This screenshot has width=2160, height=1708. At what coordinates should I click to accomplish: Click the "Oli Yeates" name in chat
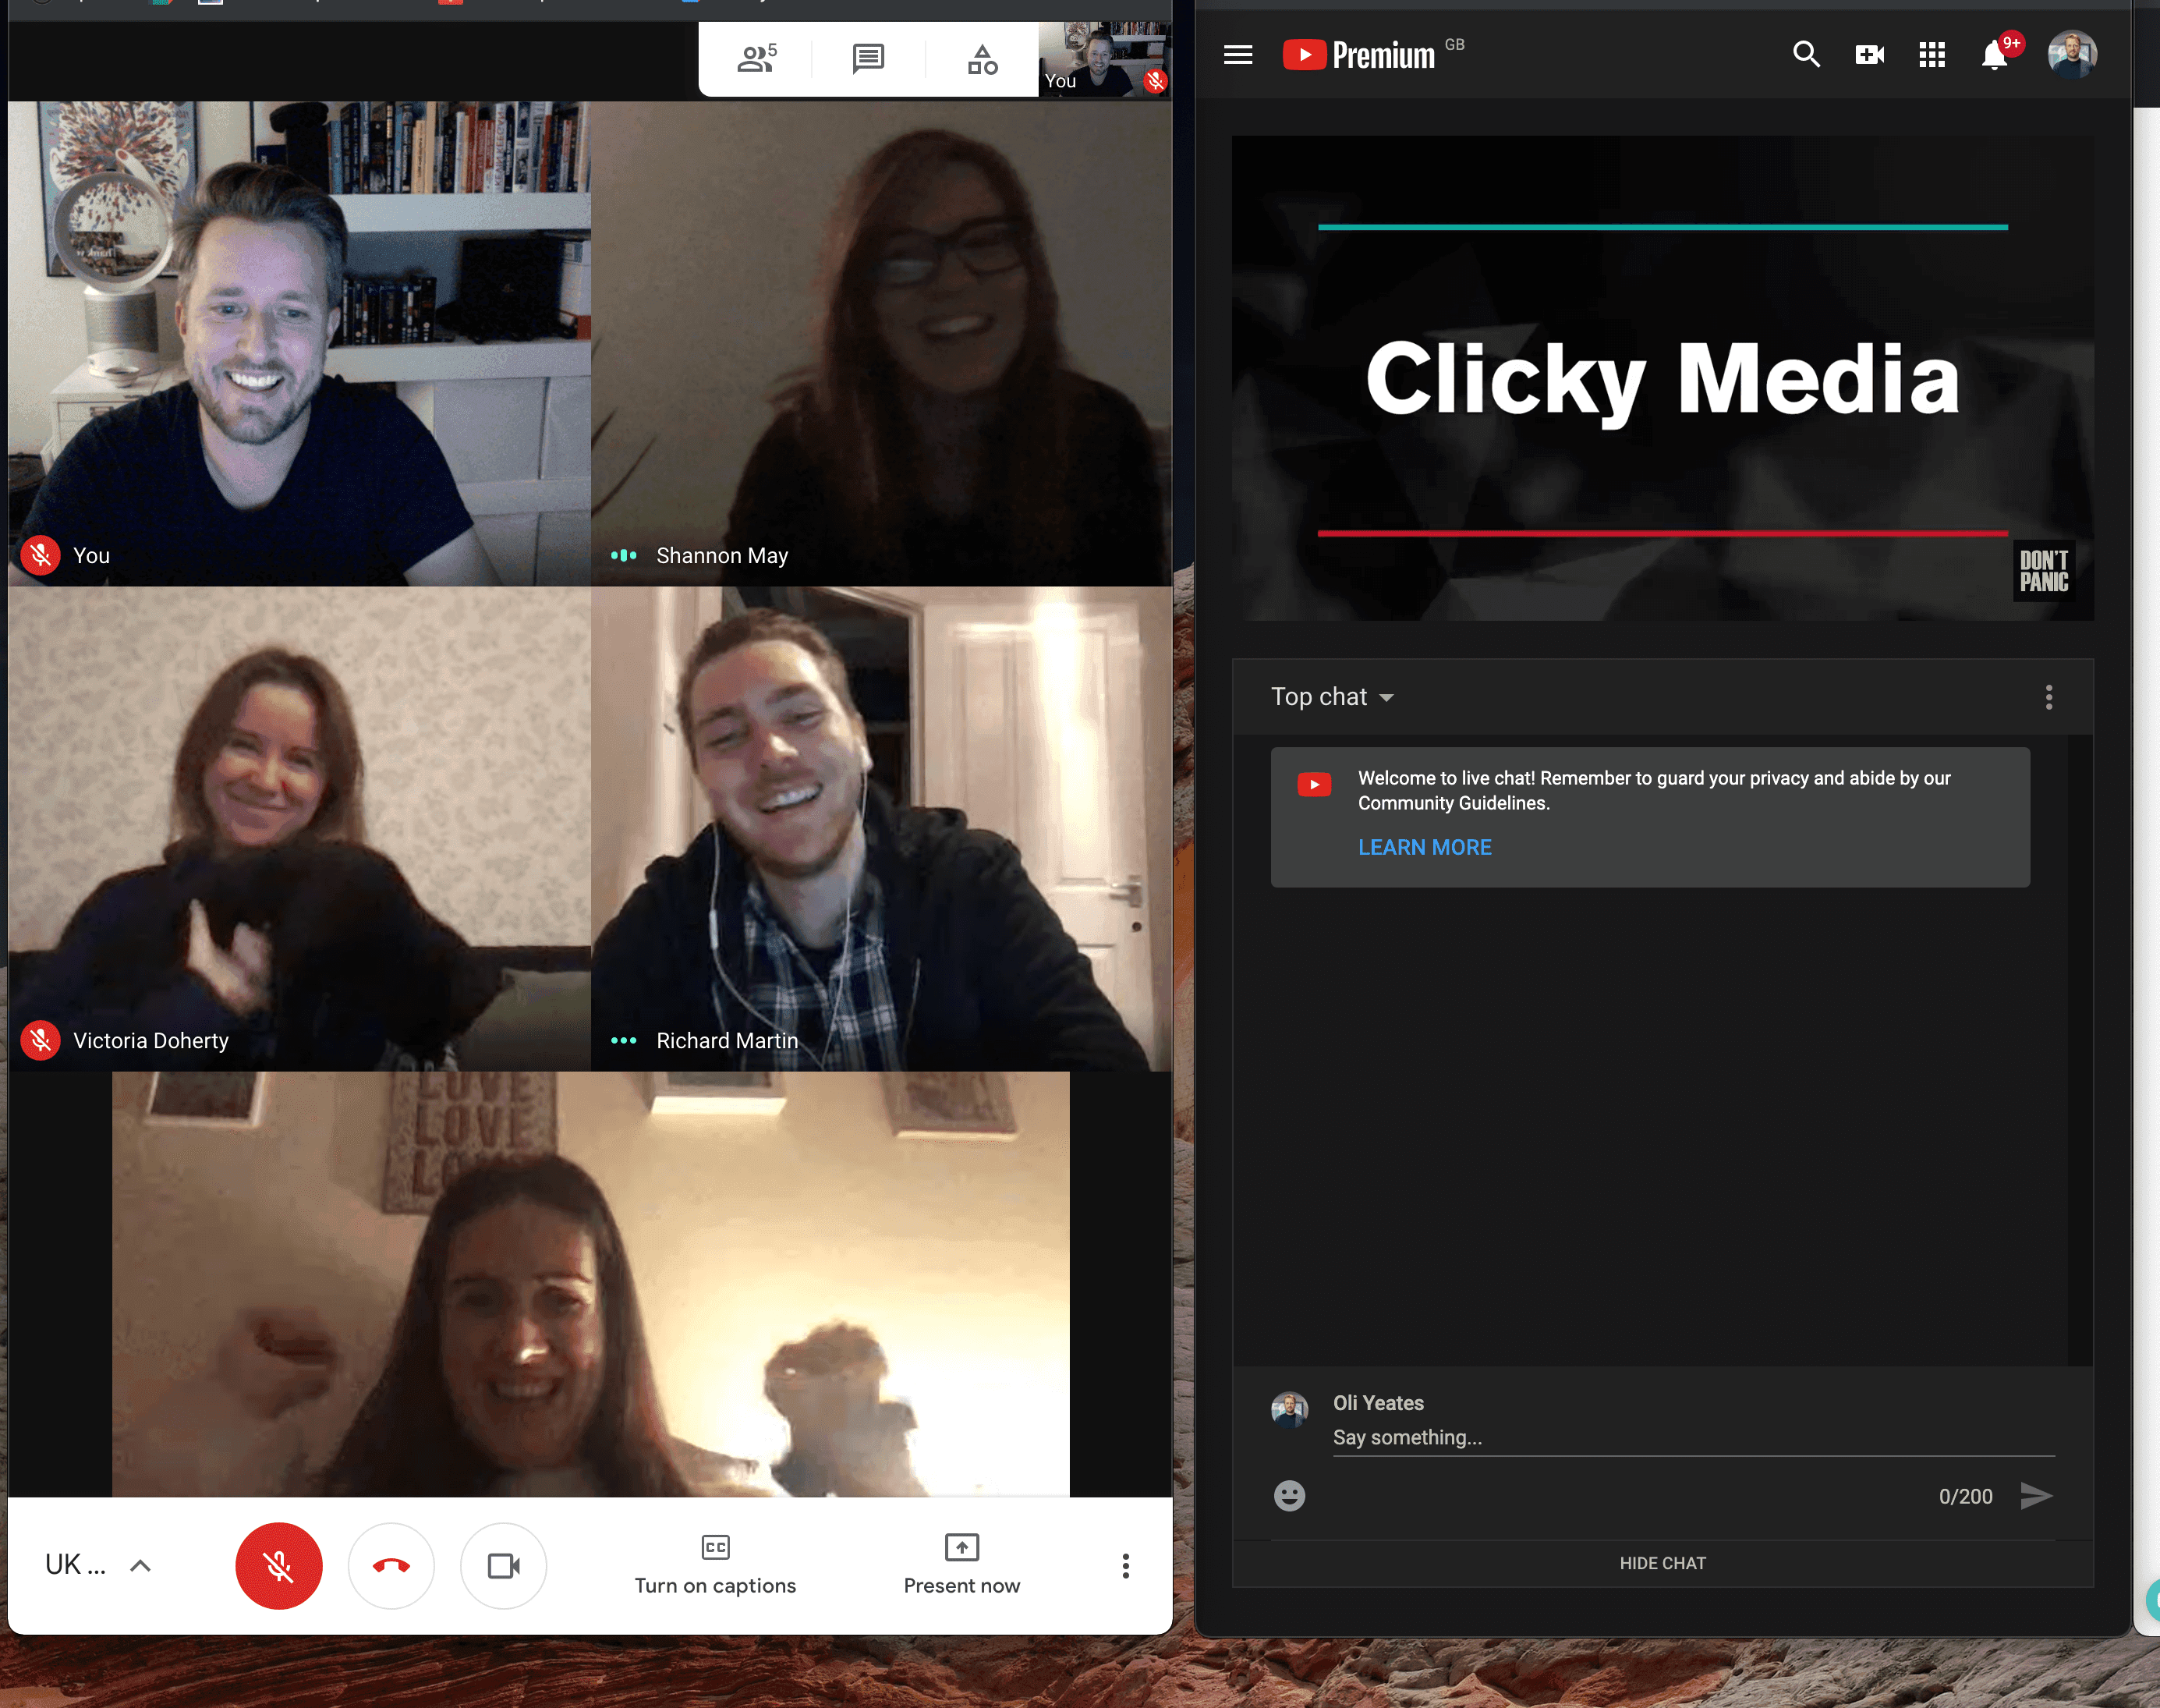pos(1378,1402)
